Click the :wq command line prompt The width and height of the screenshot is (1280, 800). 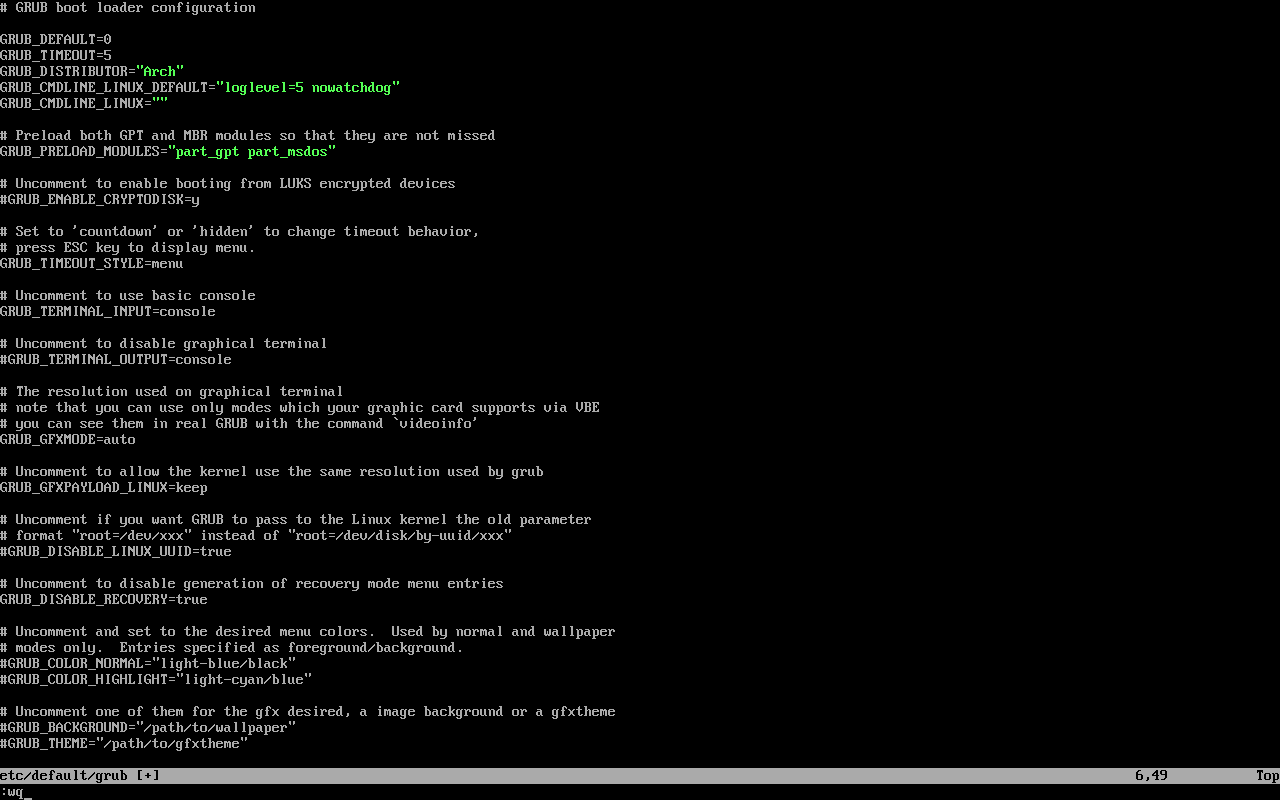(14, 791)
